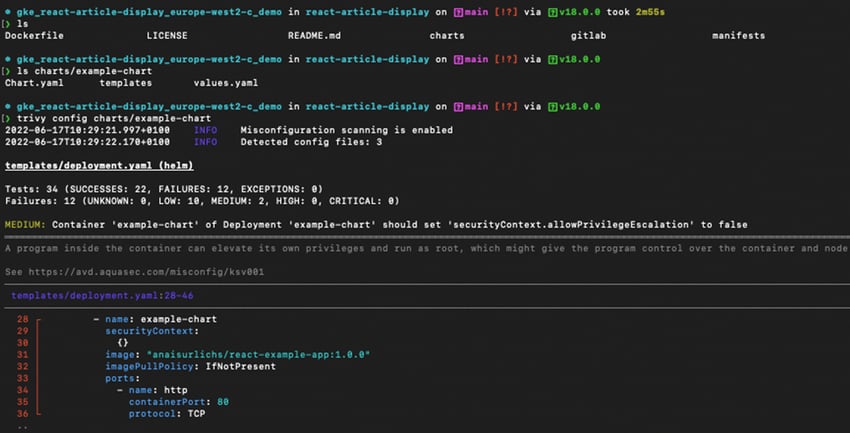
Task: Click '- name: http' code line
Action: 152,390
